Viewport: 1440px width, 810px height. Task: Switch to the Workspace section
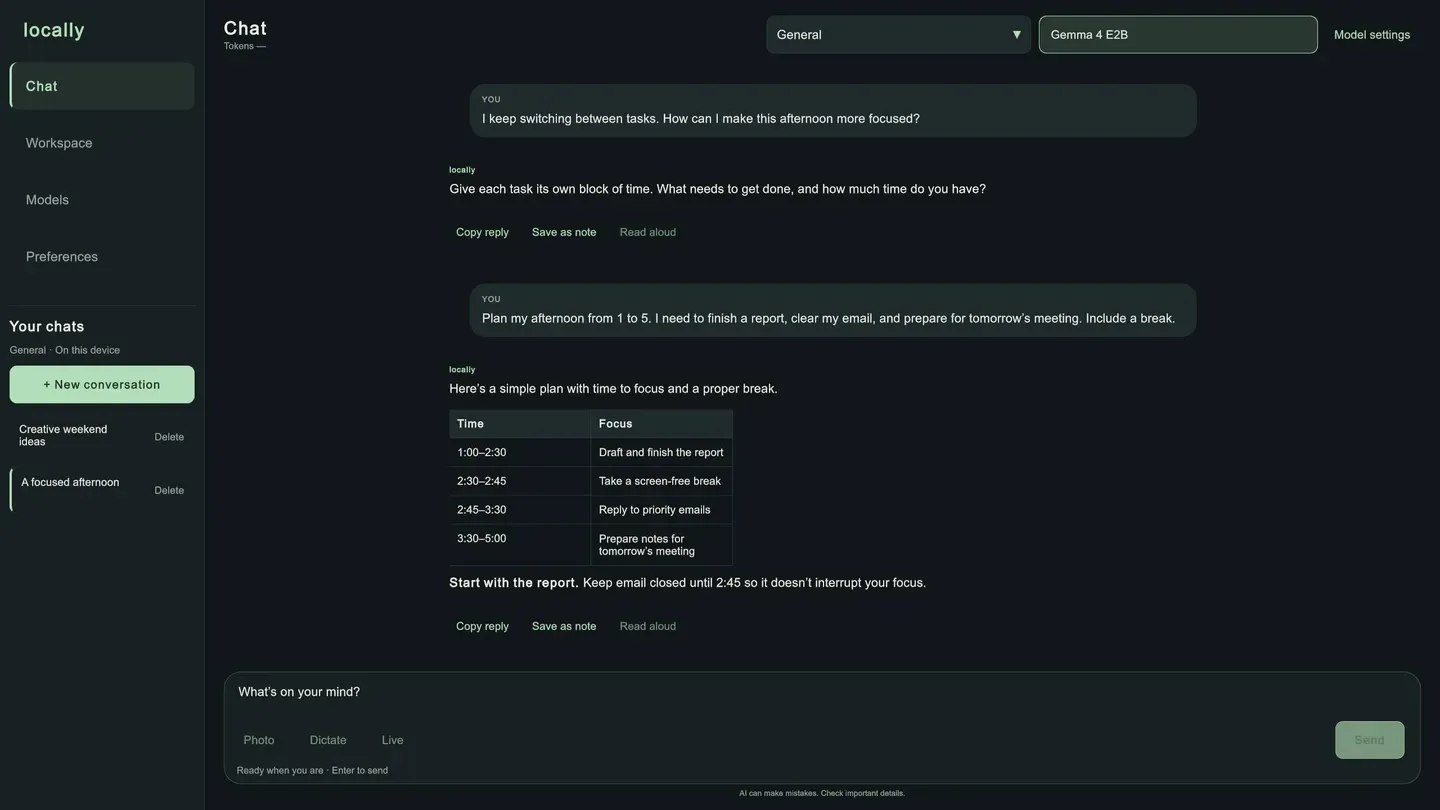[102, 143]
